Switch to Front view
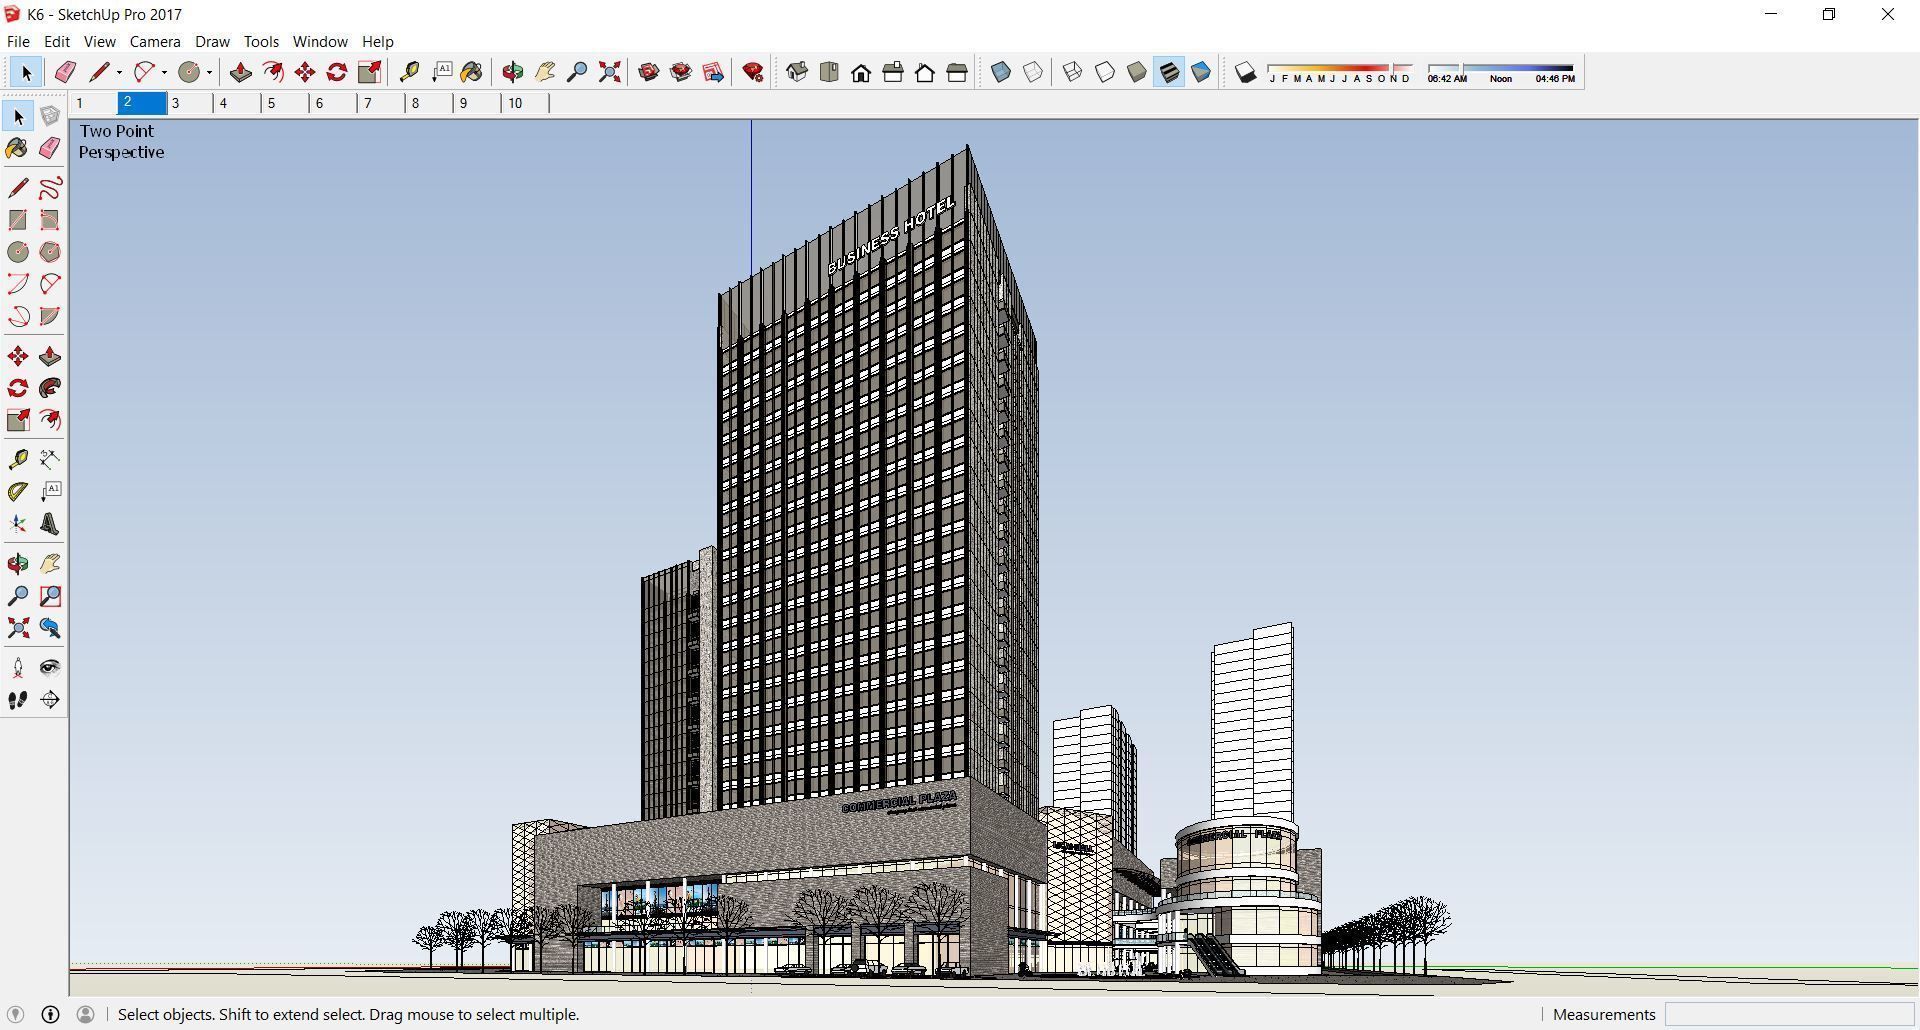Viewport: 1920px width, 1030px height. click(861, 72)
